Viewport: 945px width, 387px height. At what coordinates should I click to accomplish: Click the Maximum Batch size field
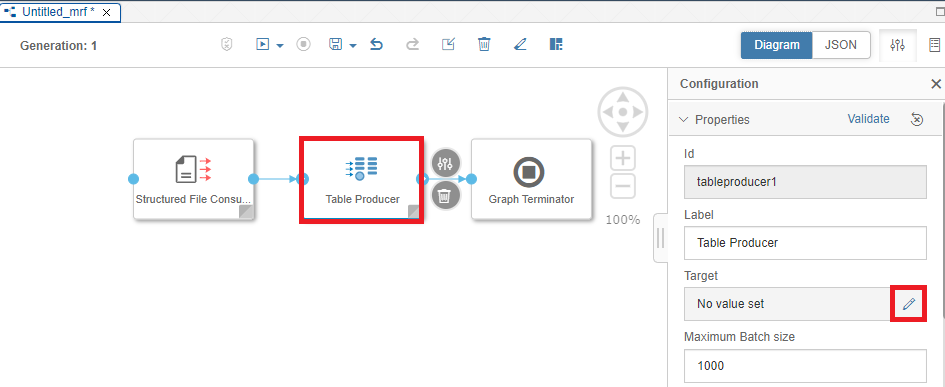[x=805, y=365]
